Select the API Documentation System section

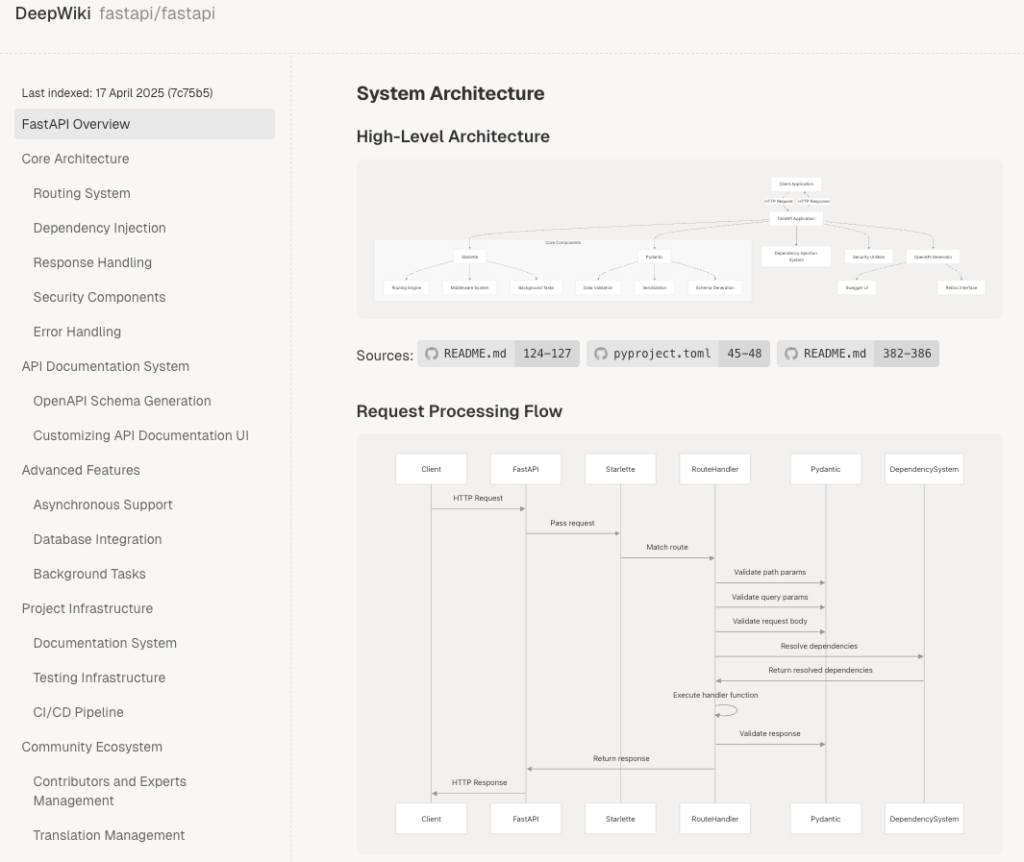coord(105,366)
